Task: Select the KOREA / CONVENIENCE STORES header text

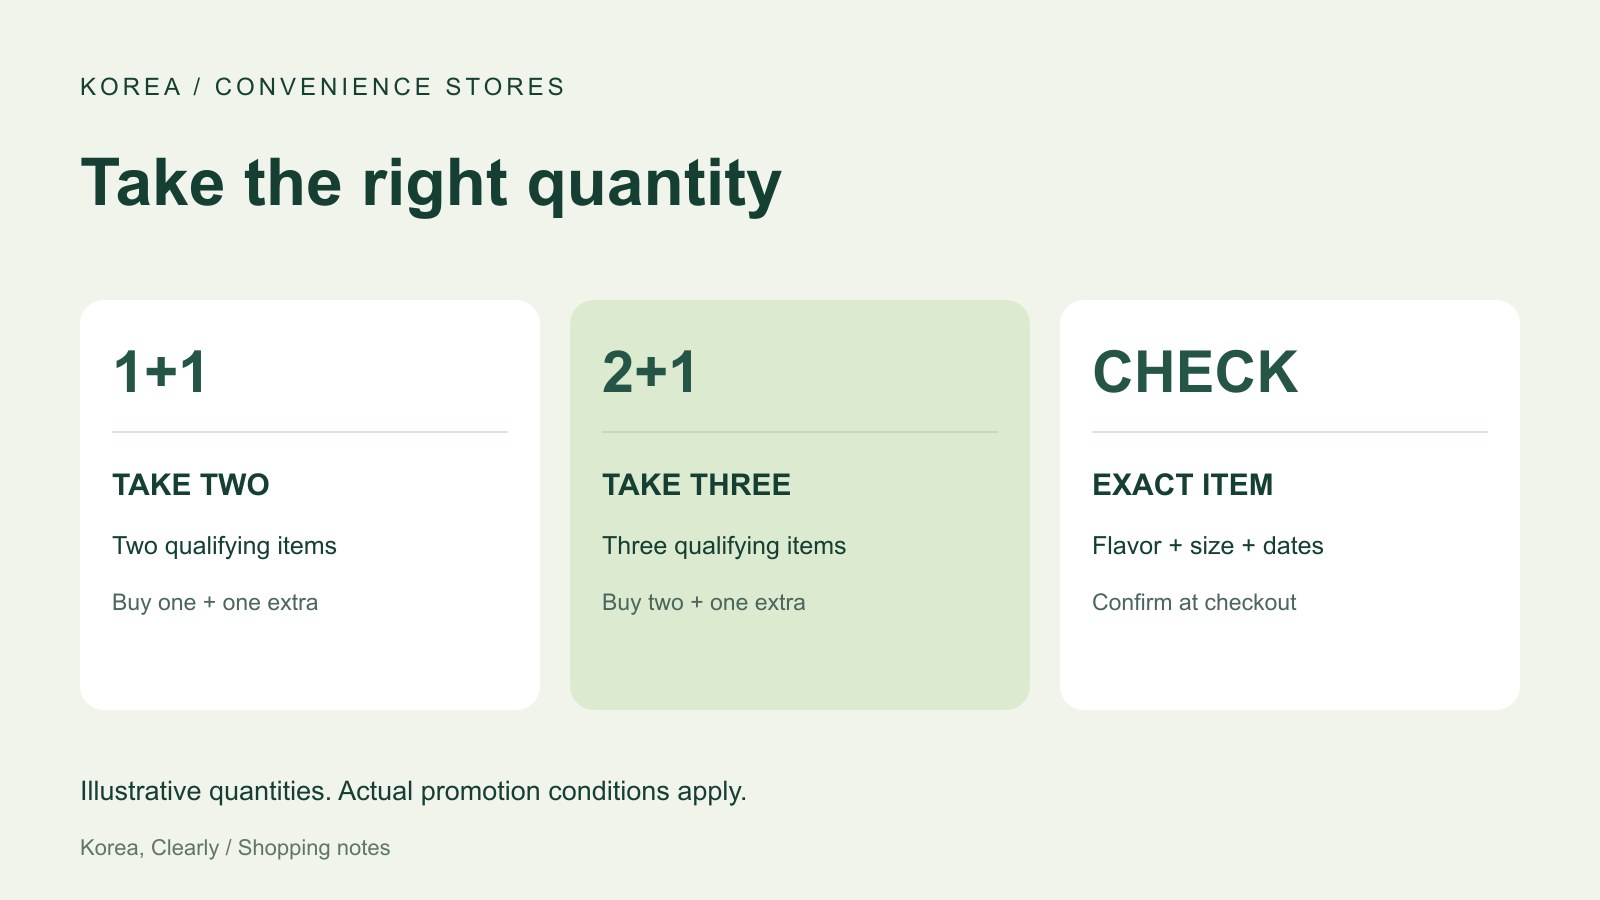Action: tap(322, 87)
